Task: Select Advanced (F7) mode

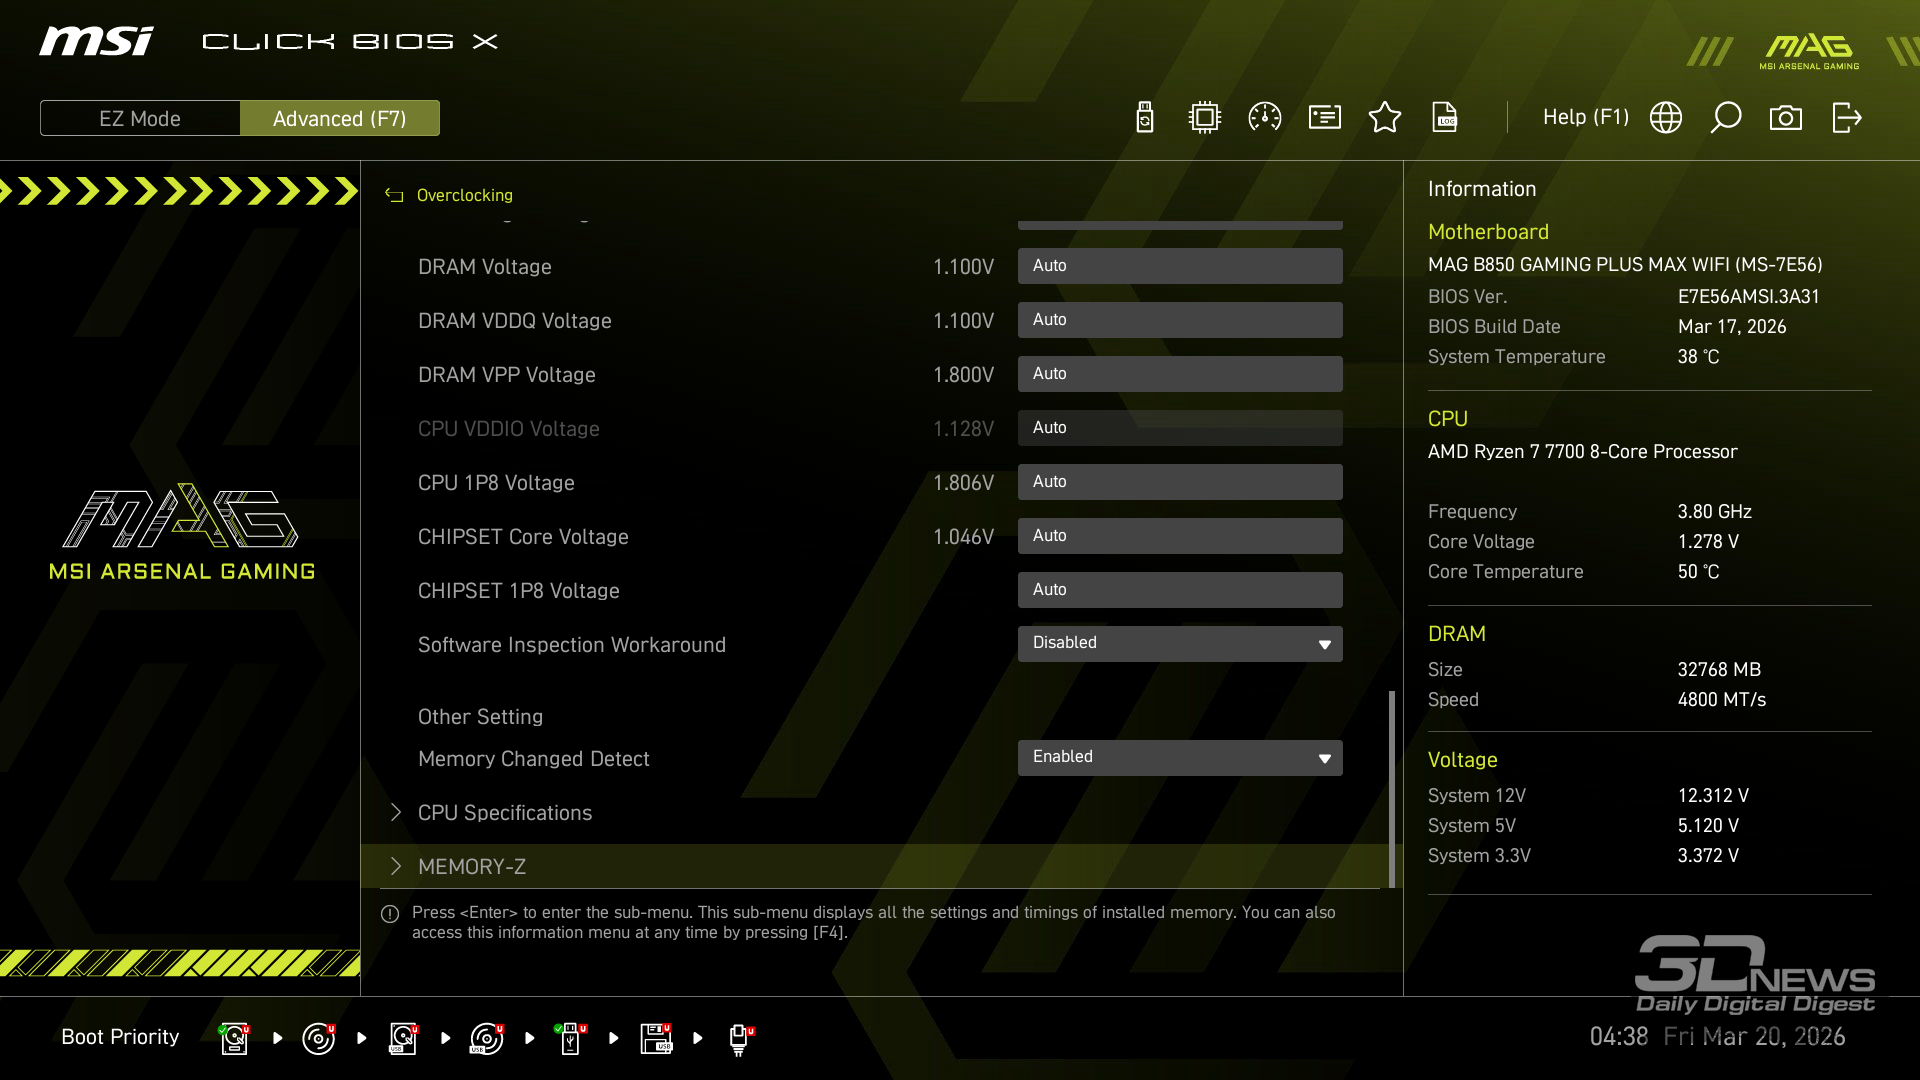Action: 340,118
